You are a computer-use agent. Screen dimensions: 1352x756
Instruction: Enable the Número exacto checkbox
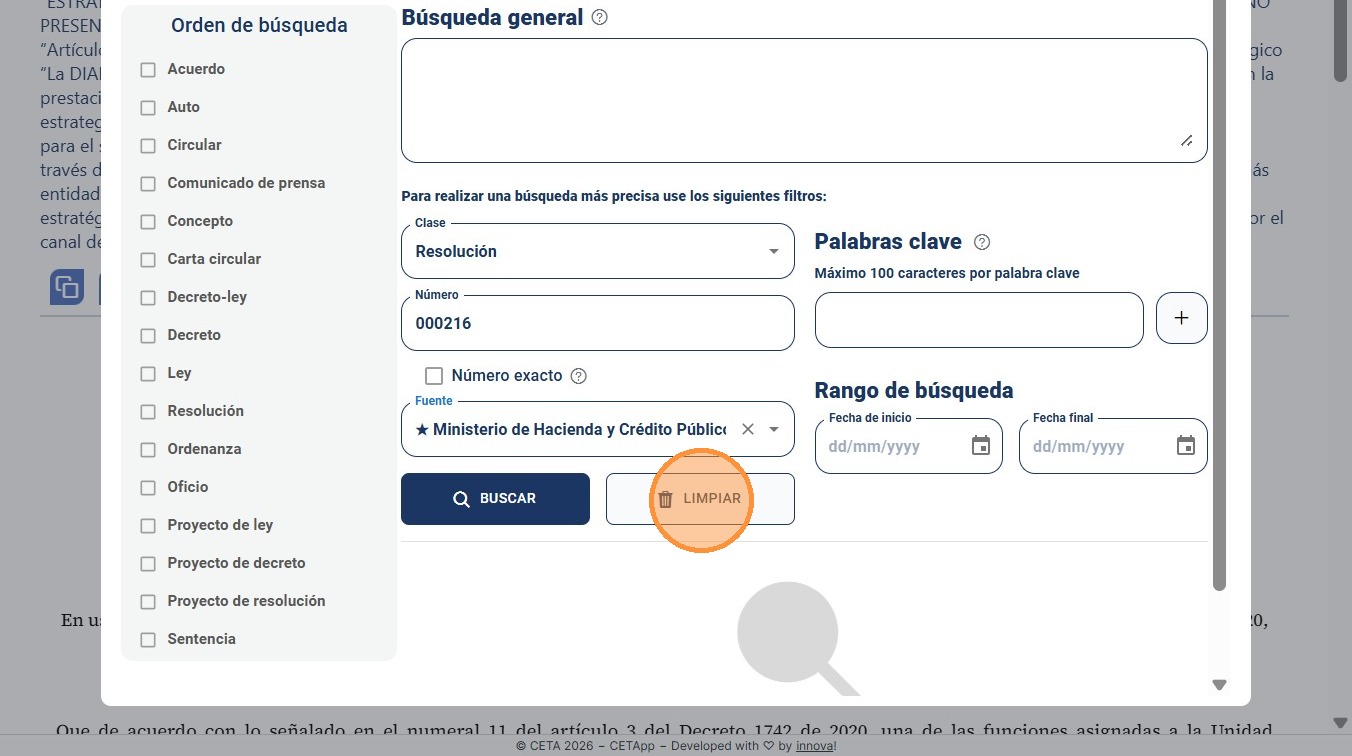click(434, 376)
